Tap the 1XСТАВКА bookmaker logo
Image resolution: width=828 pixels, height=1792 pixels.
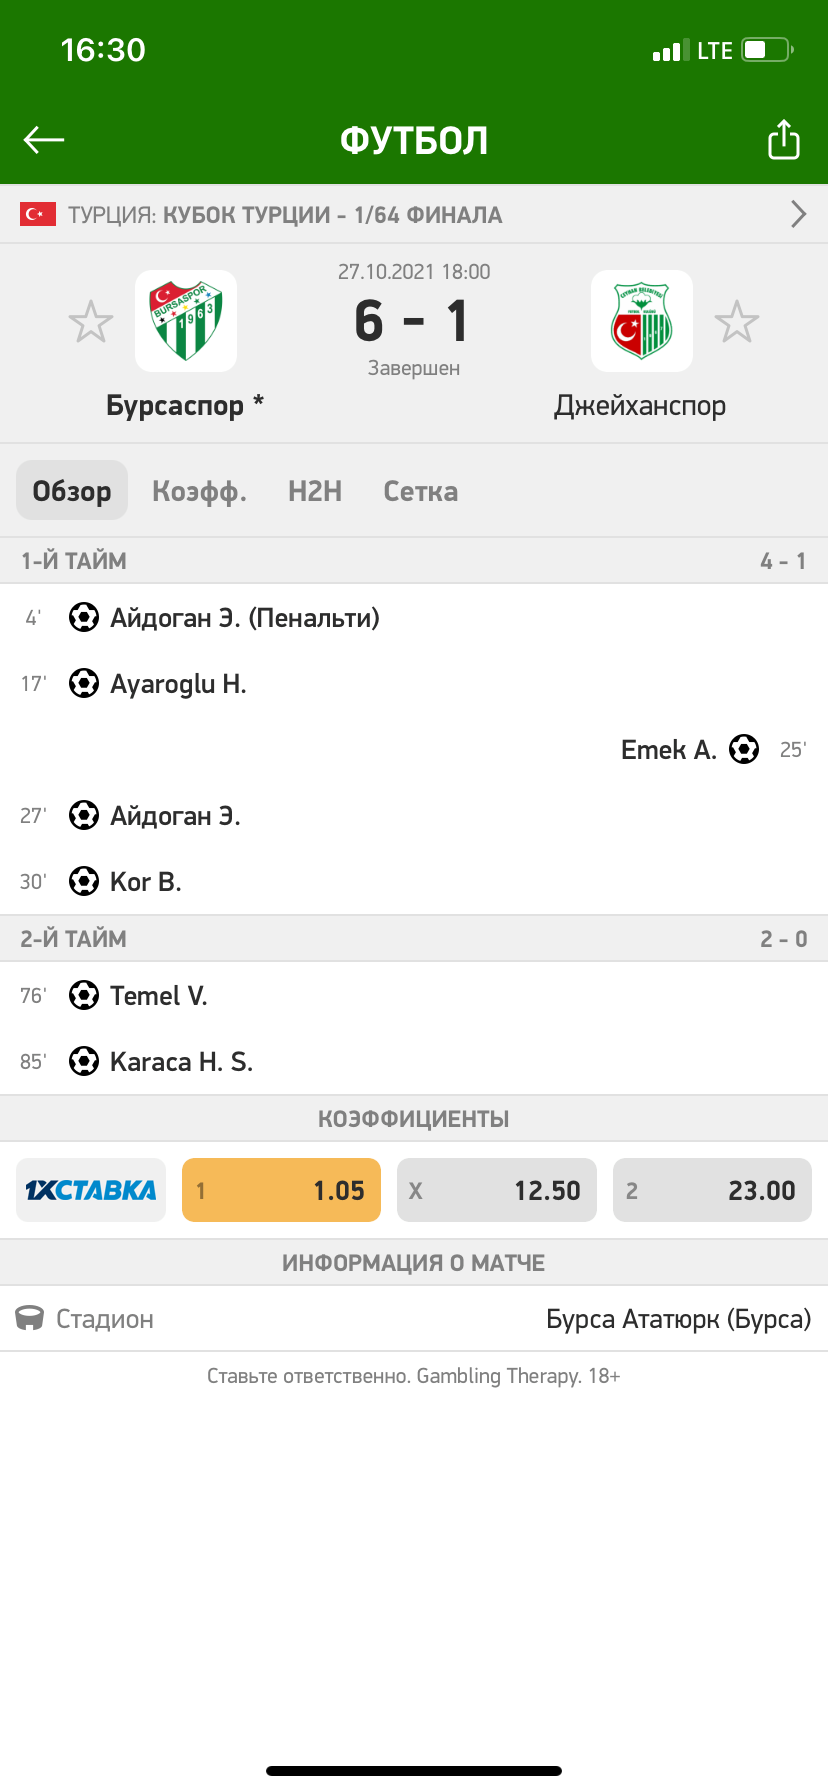click(91, 1190)
